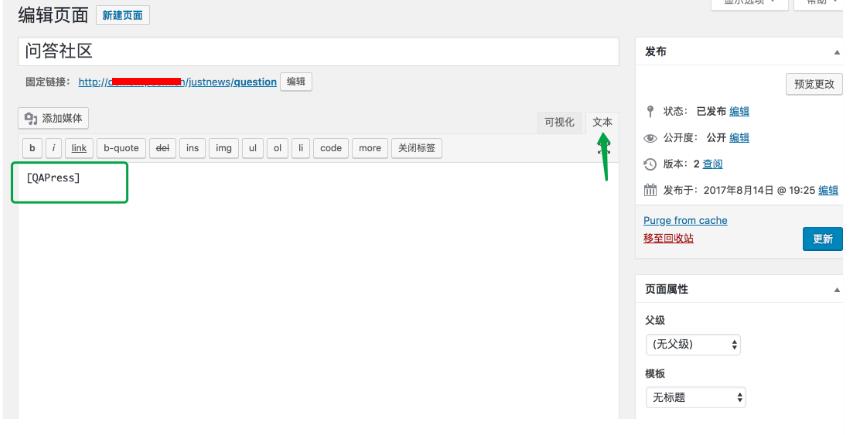Click the calendar icon beside 发布于
Image resolution: width=867 pixels, height=435 pixels.
tap(650, 191)
